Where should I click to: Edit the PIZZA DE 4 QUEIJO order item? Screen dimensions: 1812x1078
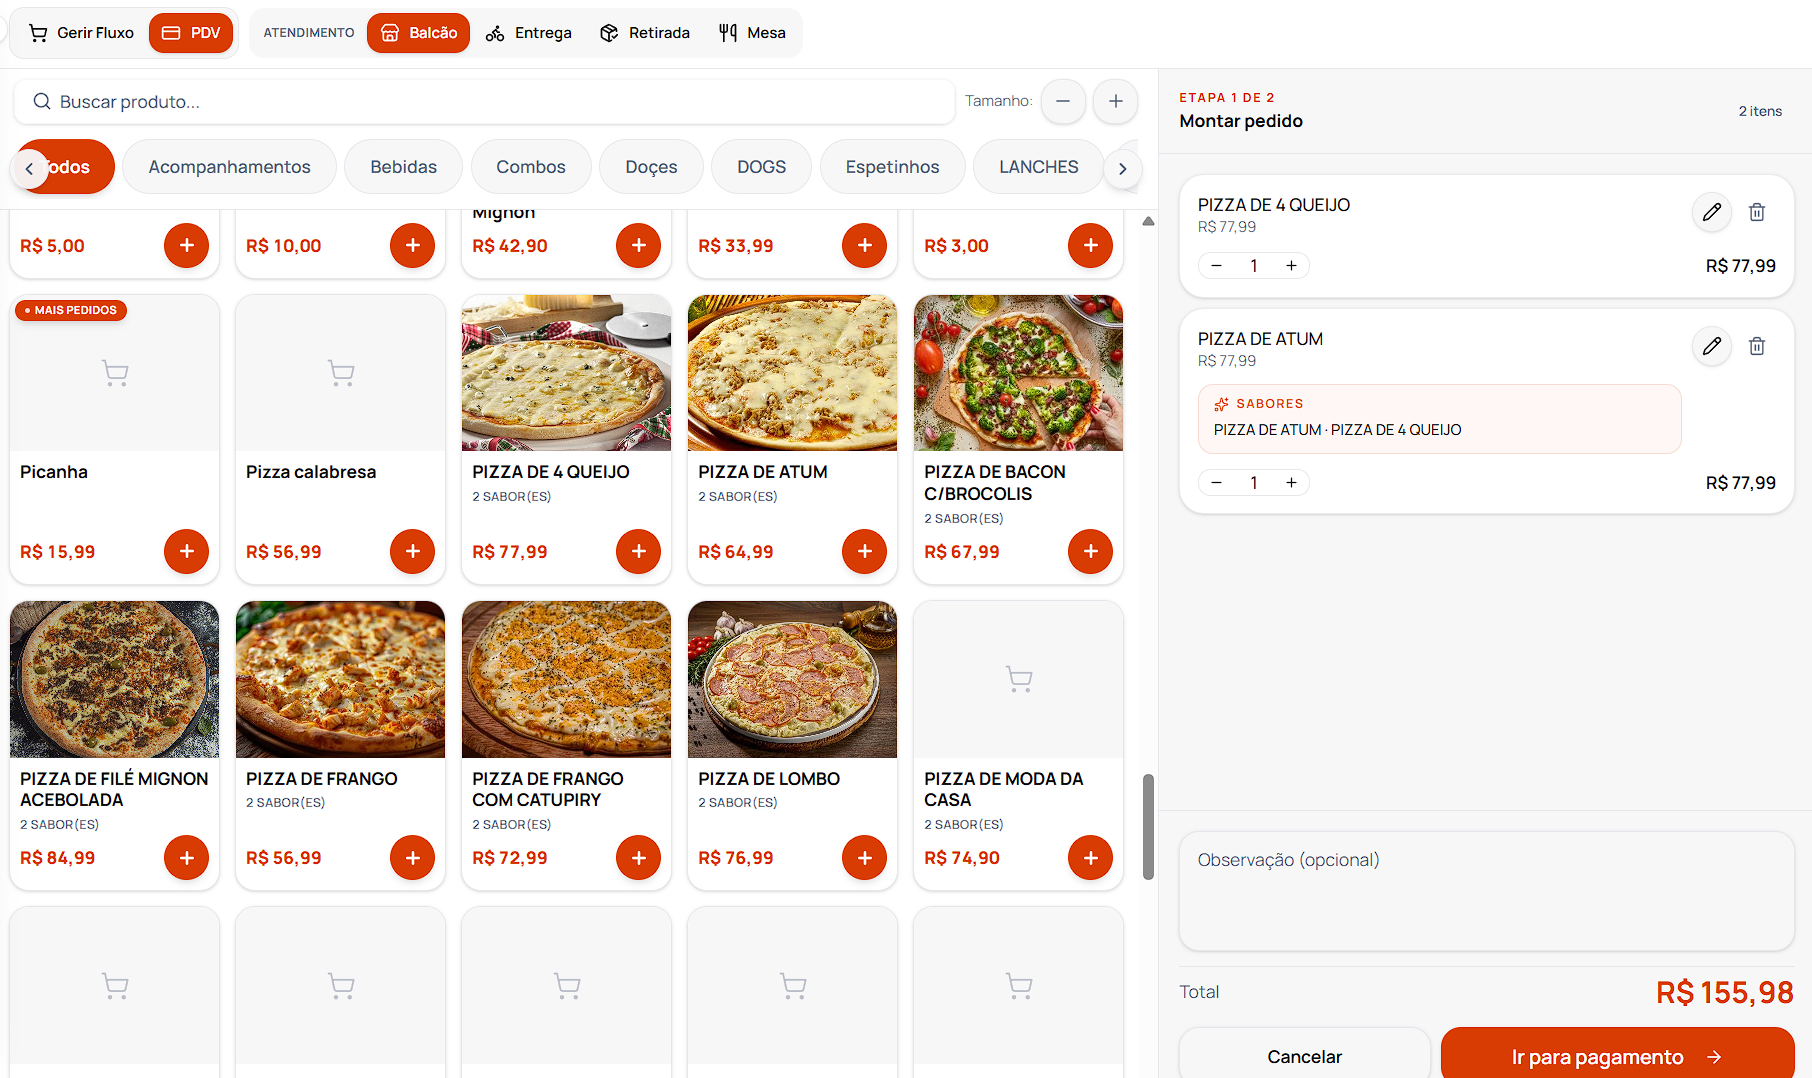1711,212
